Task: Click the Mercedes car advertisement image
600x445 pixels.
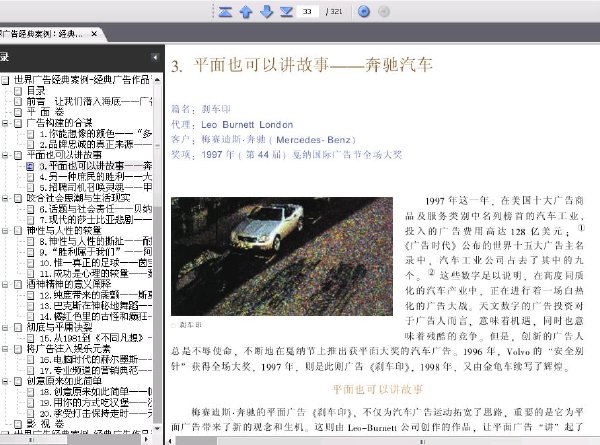Action: point(282,256)
